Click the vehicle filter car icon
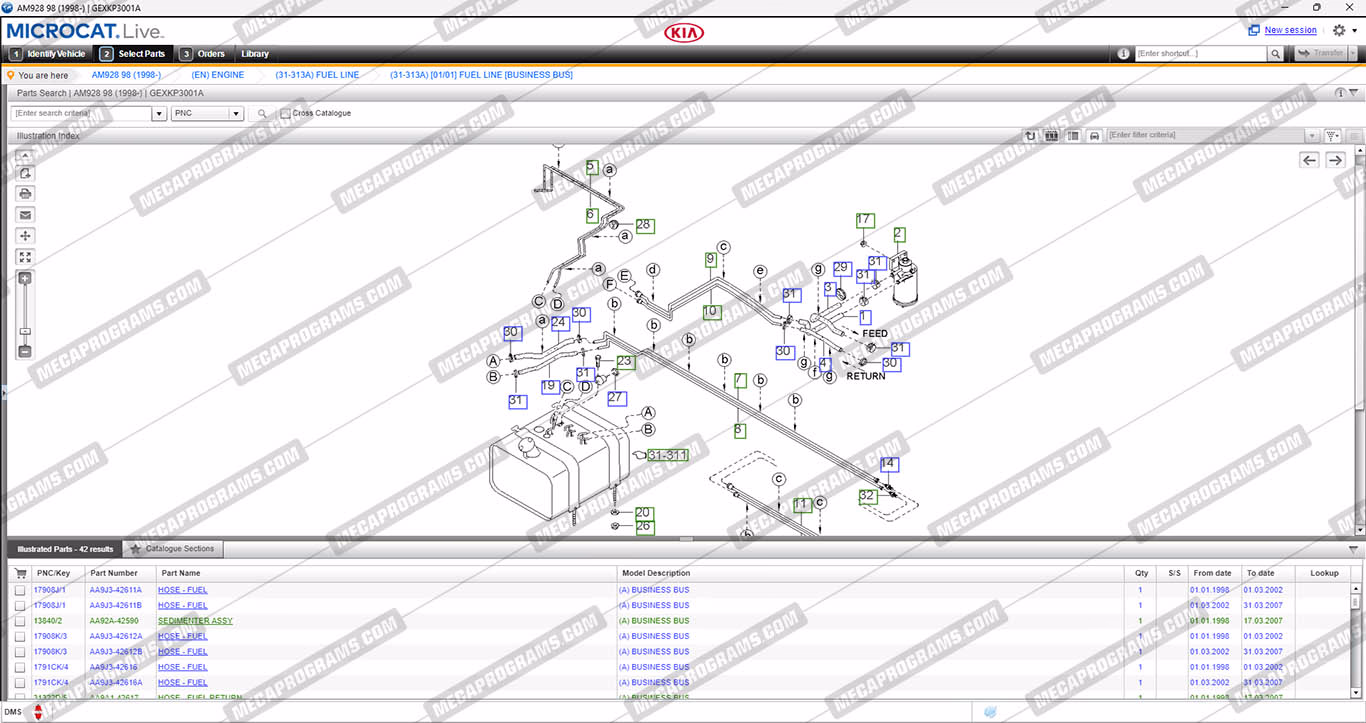 1094,136
